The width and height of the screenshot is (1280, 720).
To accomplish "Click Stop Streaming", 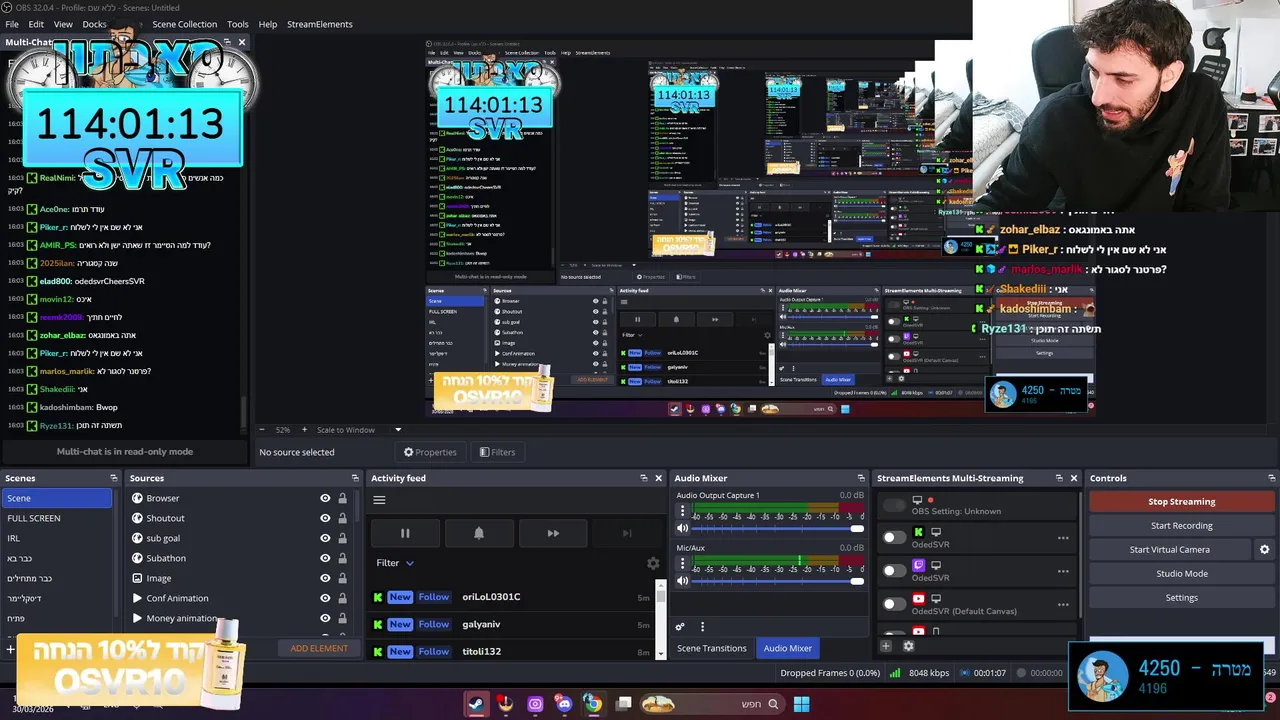I will pyautogui.click(x=1182, y=501).
